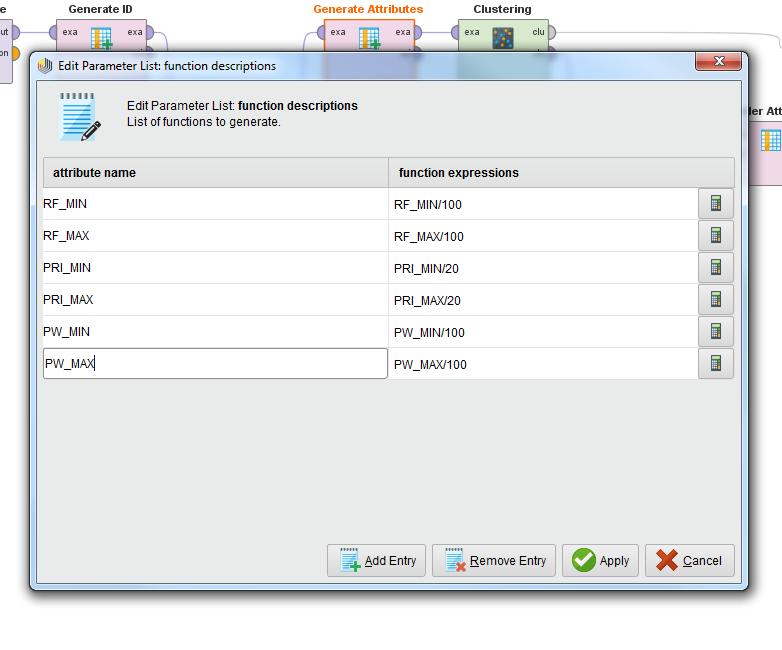
Task: Click Generate ID output exa port
Action: pyautogui.click(x=149, y=33)
